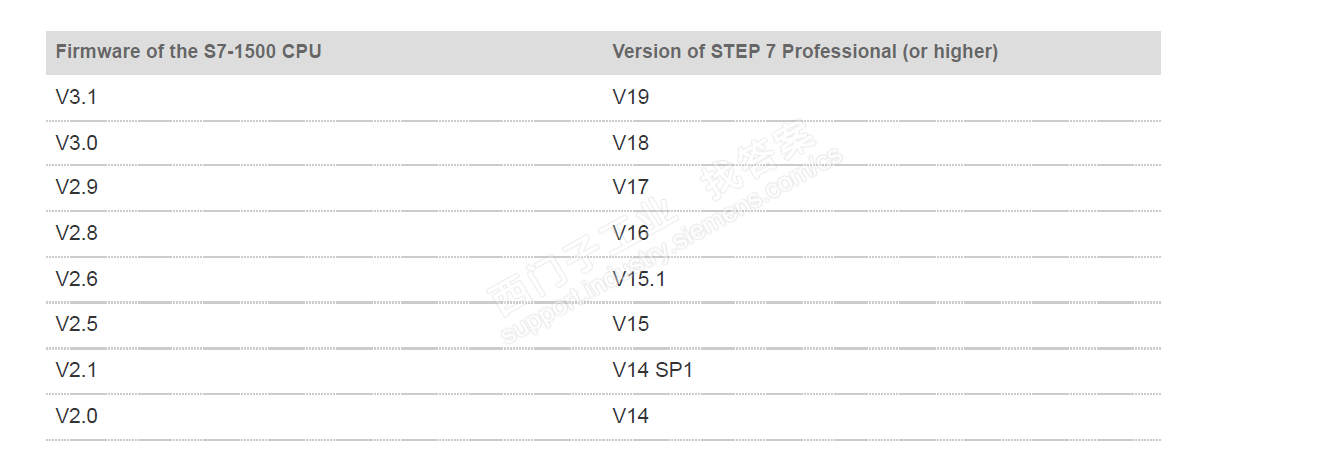The image size is (1323, 460).
Task: Select the V3.1 firmware cell
Action: click(x=76, y=97)
